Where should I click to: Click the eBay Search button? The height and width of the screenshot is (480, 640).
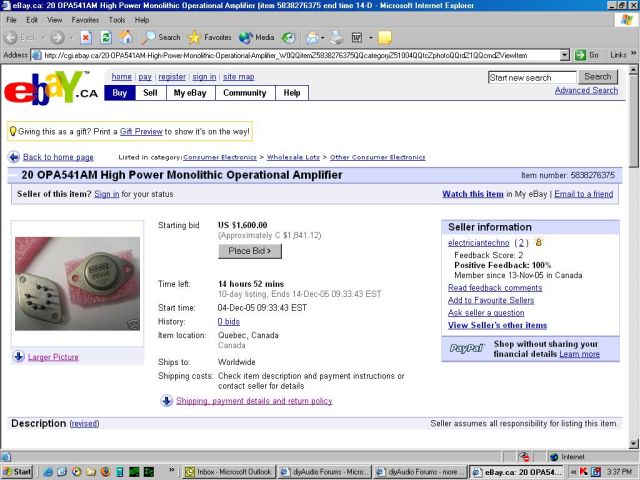[598, 77]
